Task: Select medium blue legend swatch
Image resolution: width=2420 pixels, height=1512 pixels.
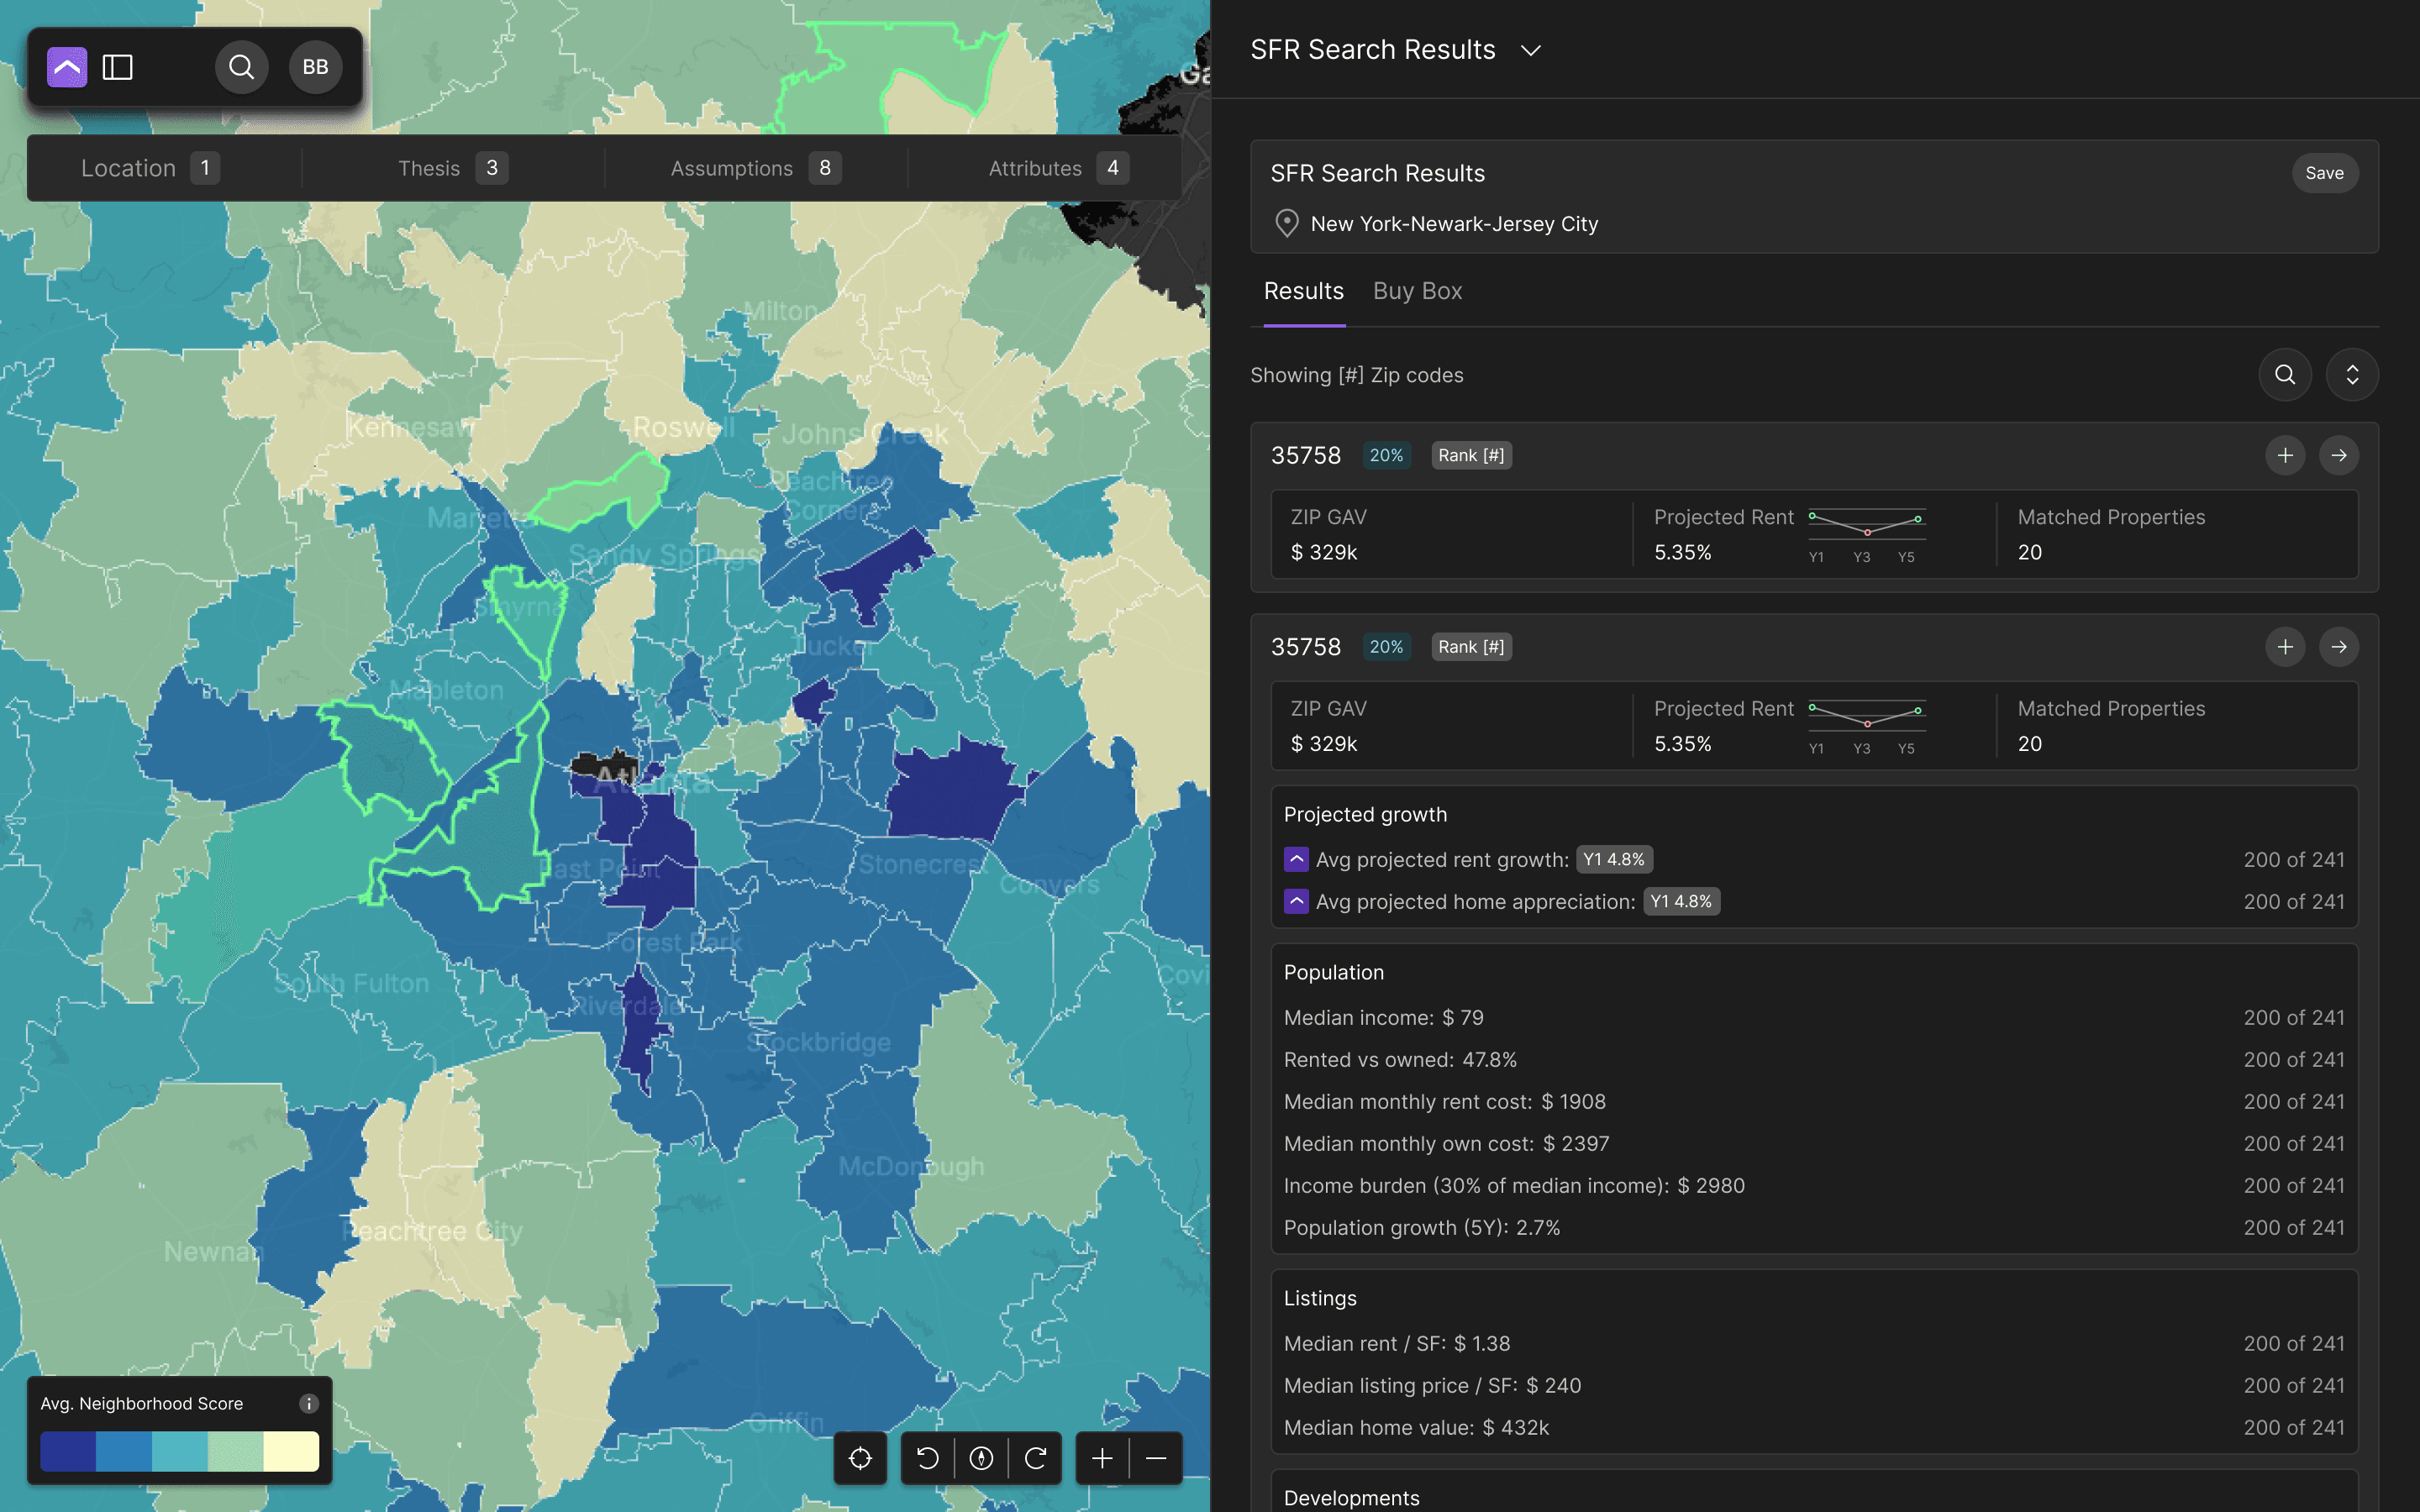Action: (x=124, y=1452)
